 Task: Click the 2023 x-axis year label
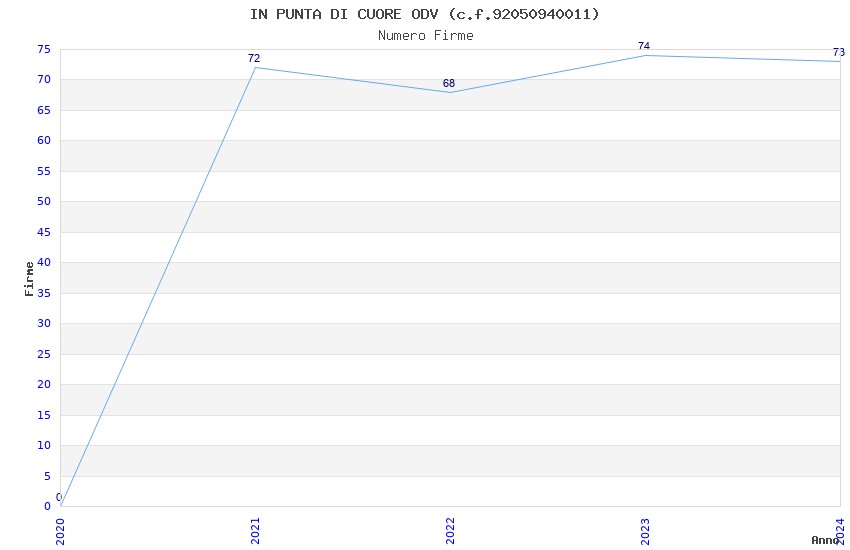coord(645,530)
